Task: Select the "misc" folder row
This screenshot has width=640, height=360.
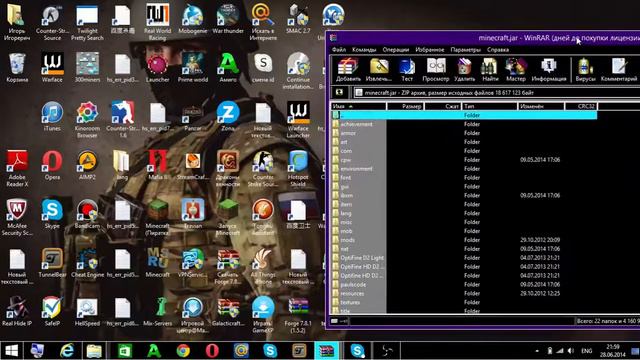Action: [x=464, y=222]
